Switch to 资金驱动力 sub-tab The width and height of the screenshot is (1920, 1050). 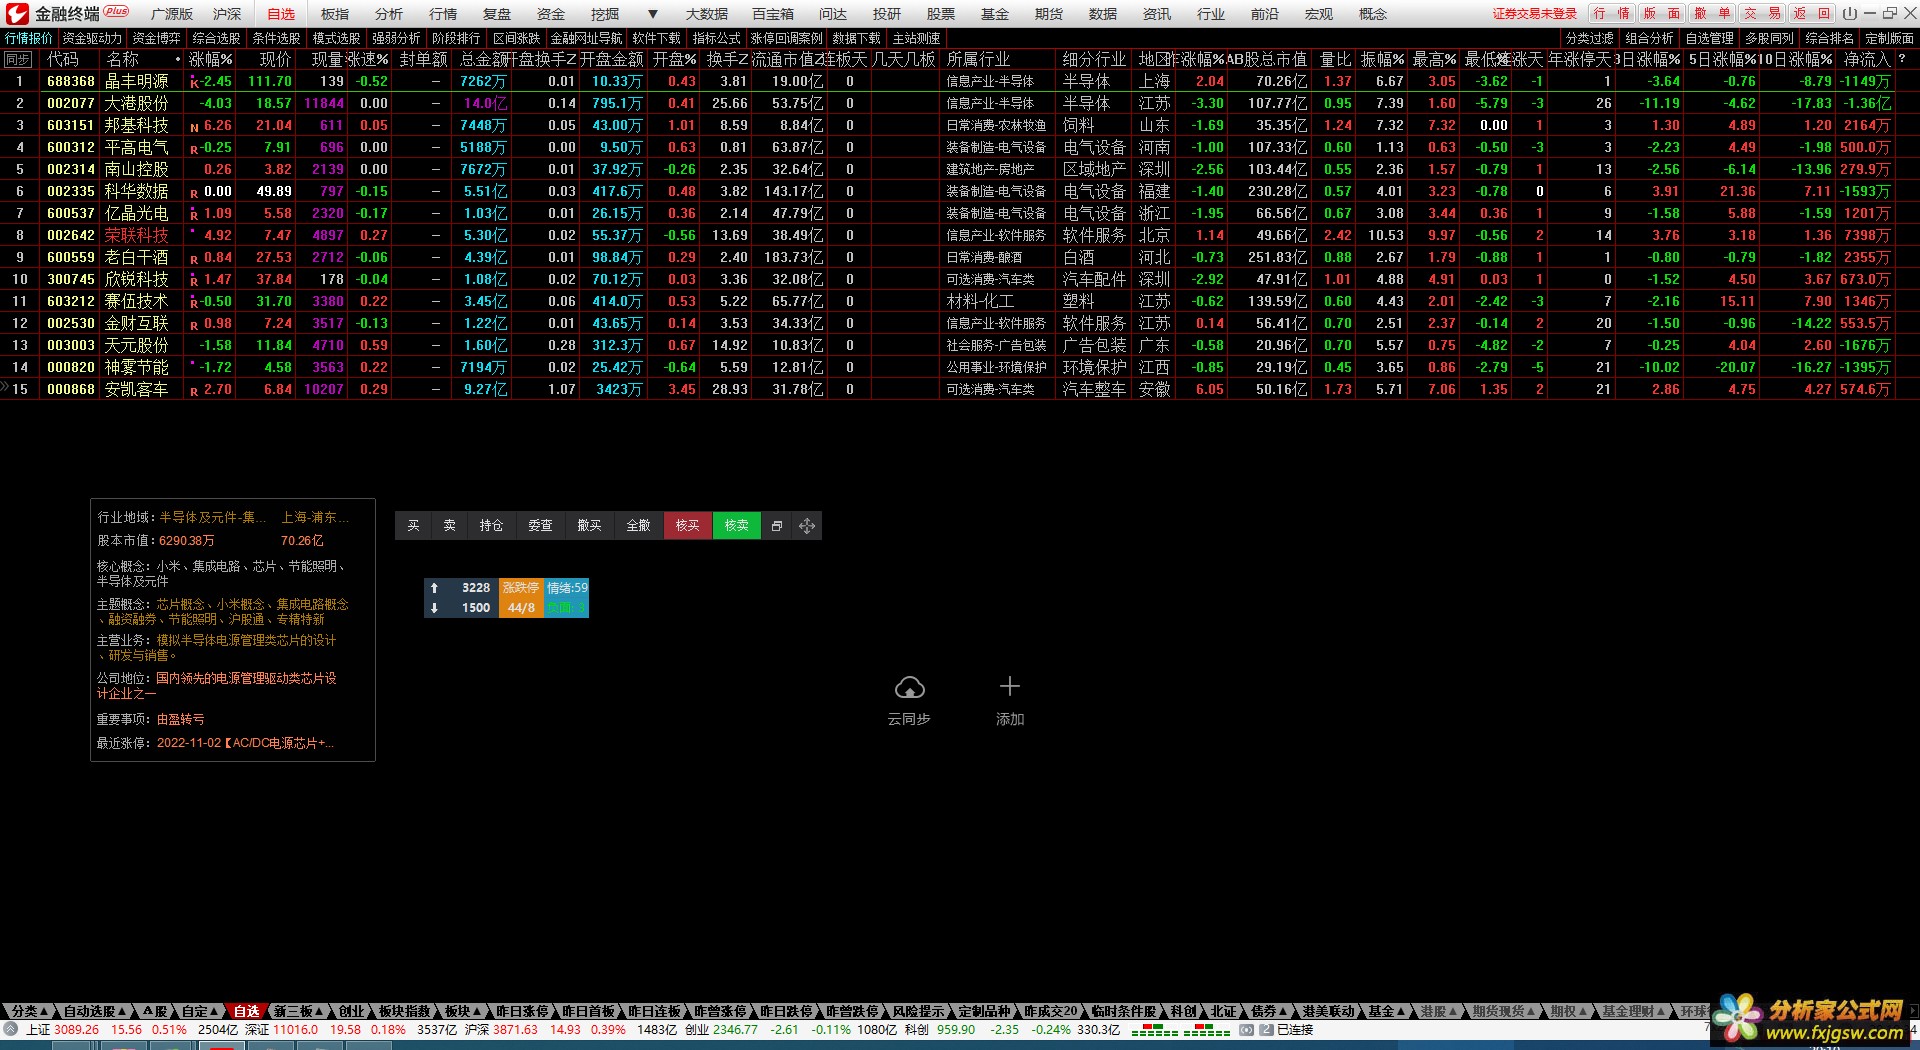pyautogui.click(x=92, y=38)
